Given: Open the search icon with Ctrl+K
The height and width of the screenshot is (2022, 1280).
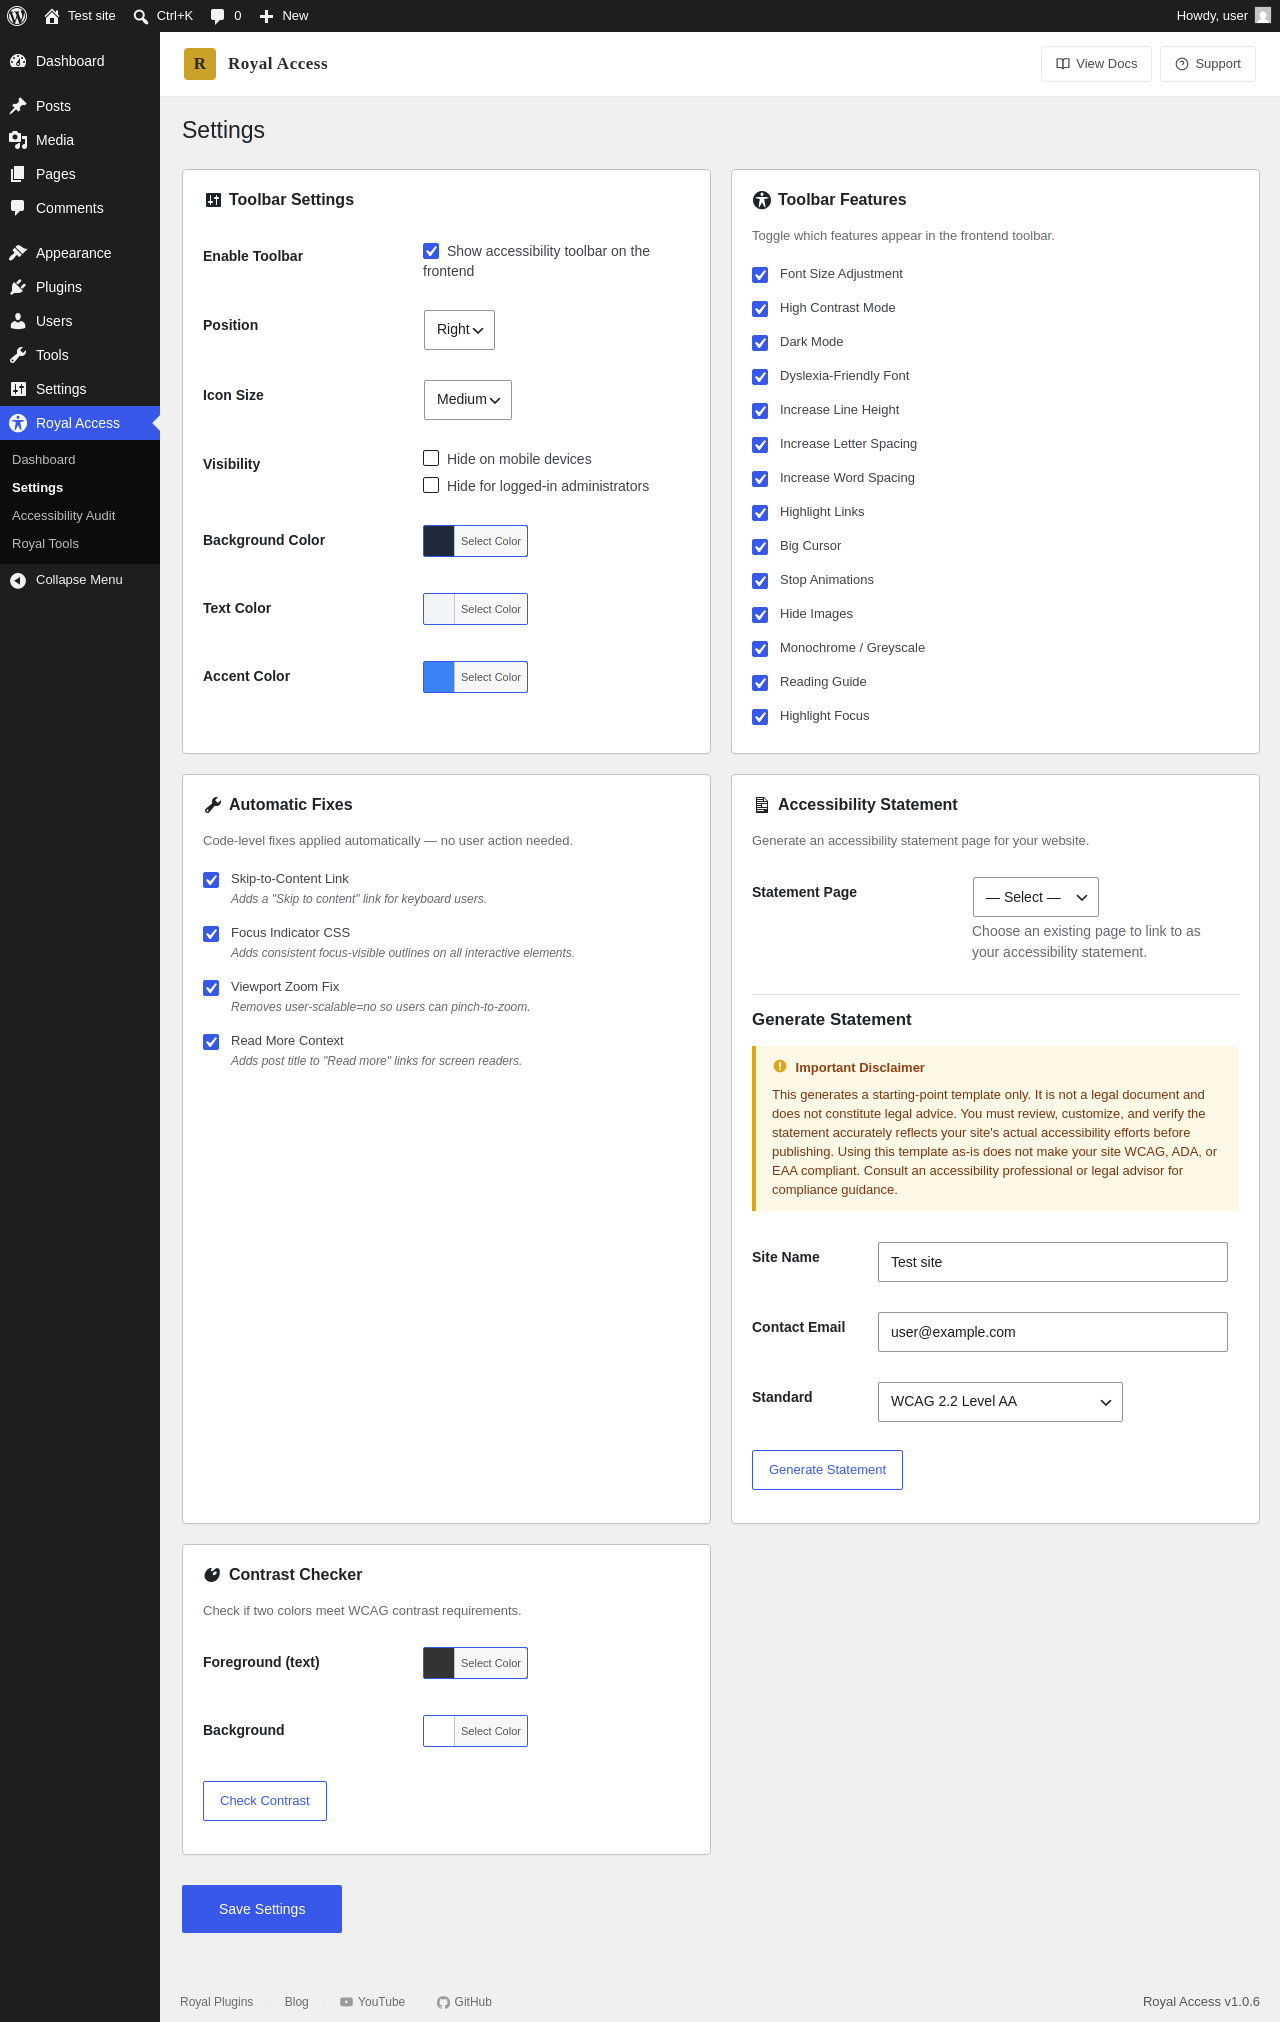Looking at the screenshot, I should 141,16.
